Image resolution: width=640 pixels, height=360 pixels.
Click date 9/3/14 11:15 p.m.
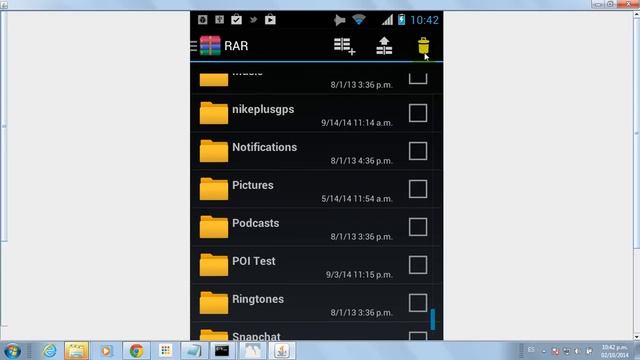point(359,275)
